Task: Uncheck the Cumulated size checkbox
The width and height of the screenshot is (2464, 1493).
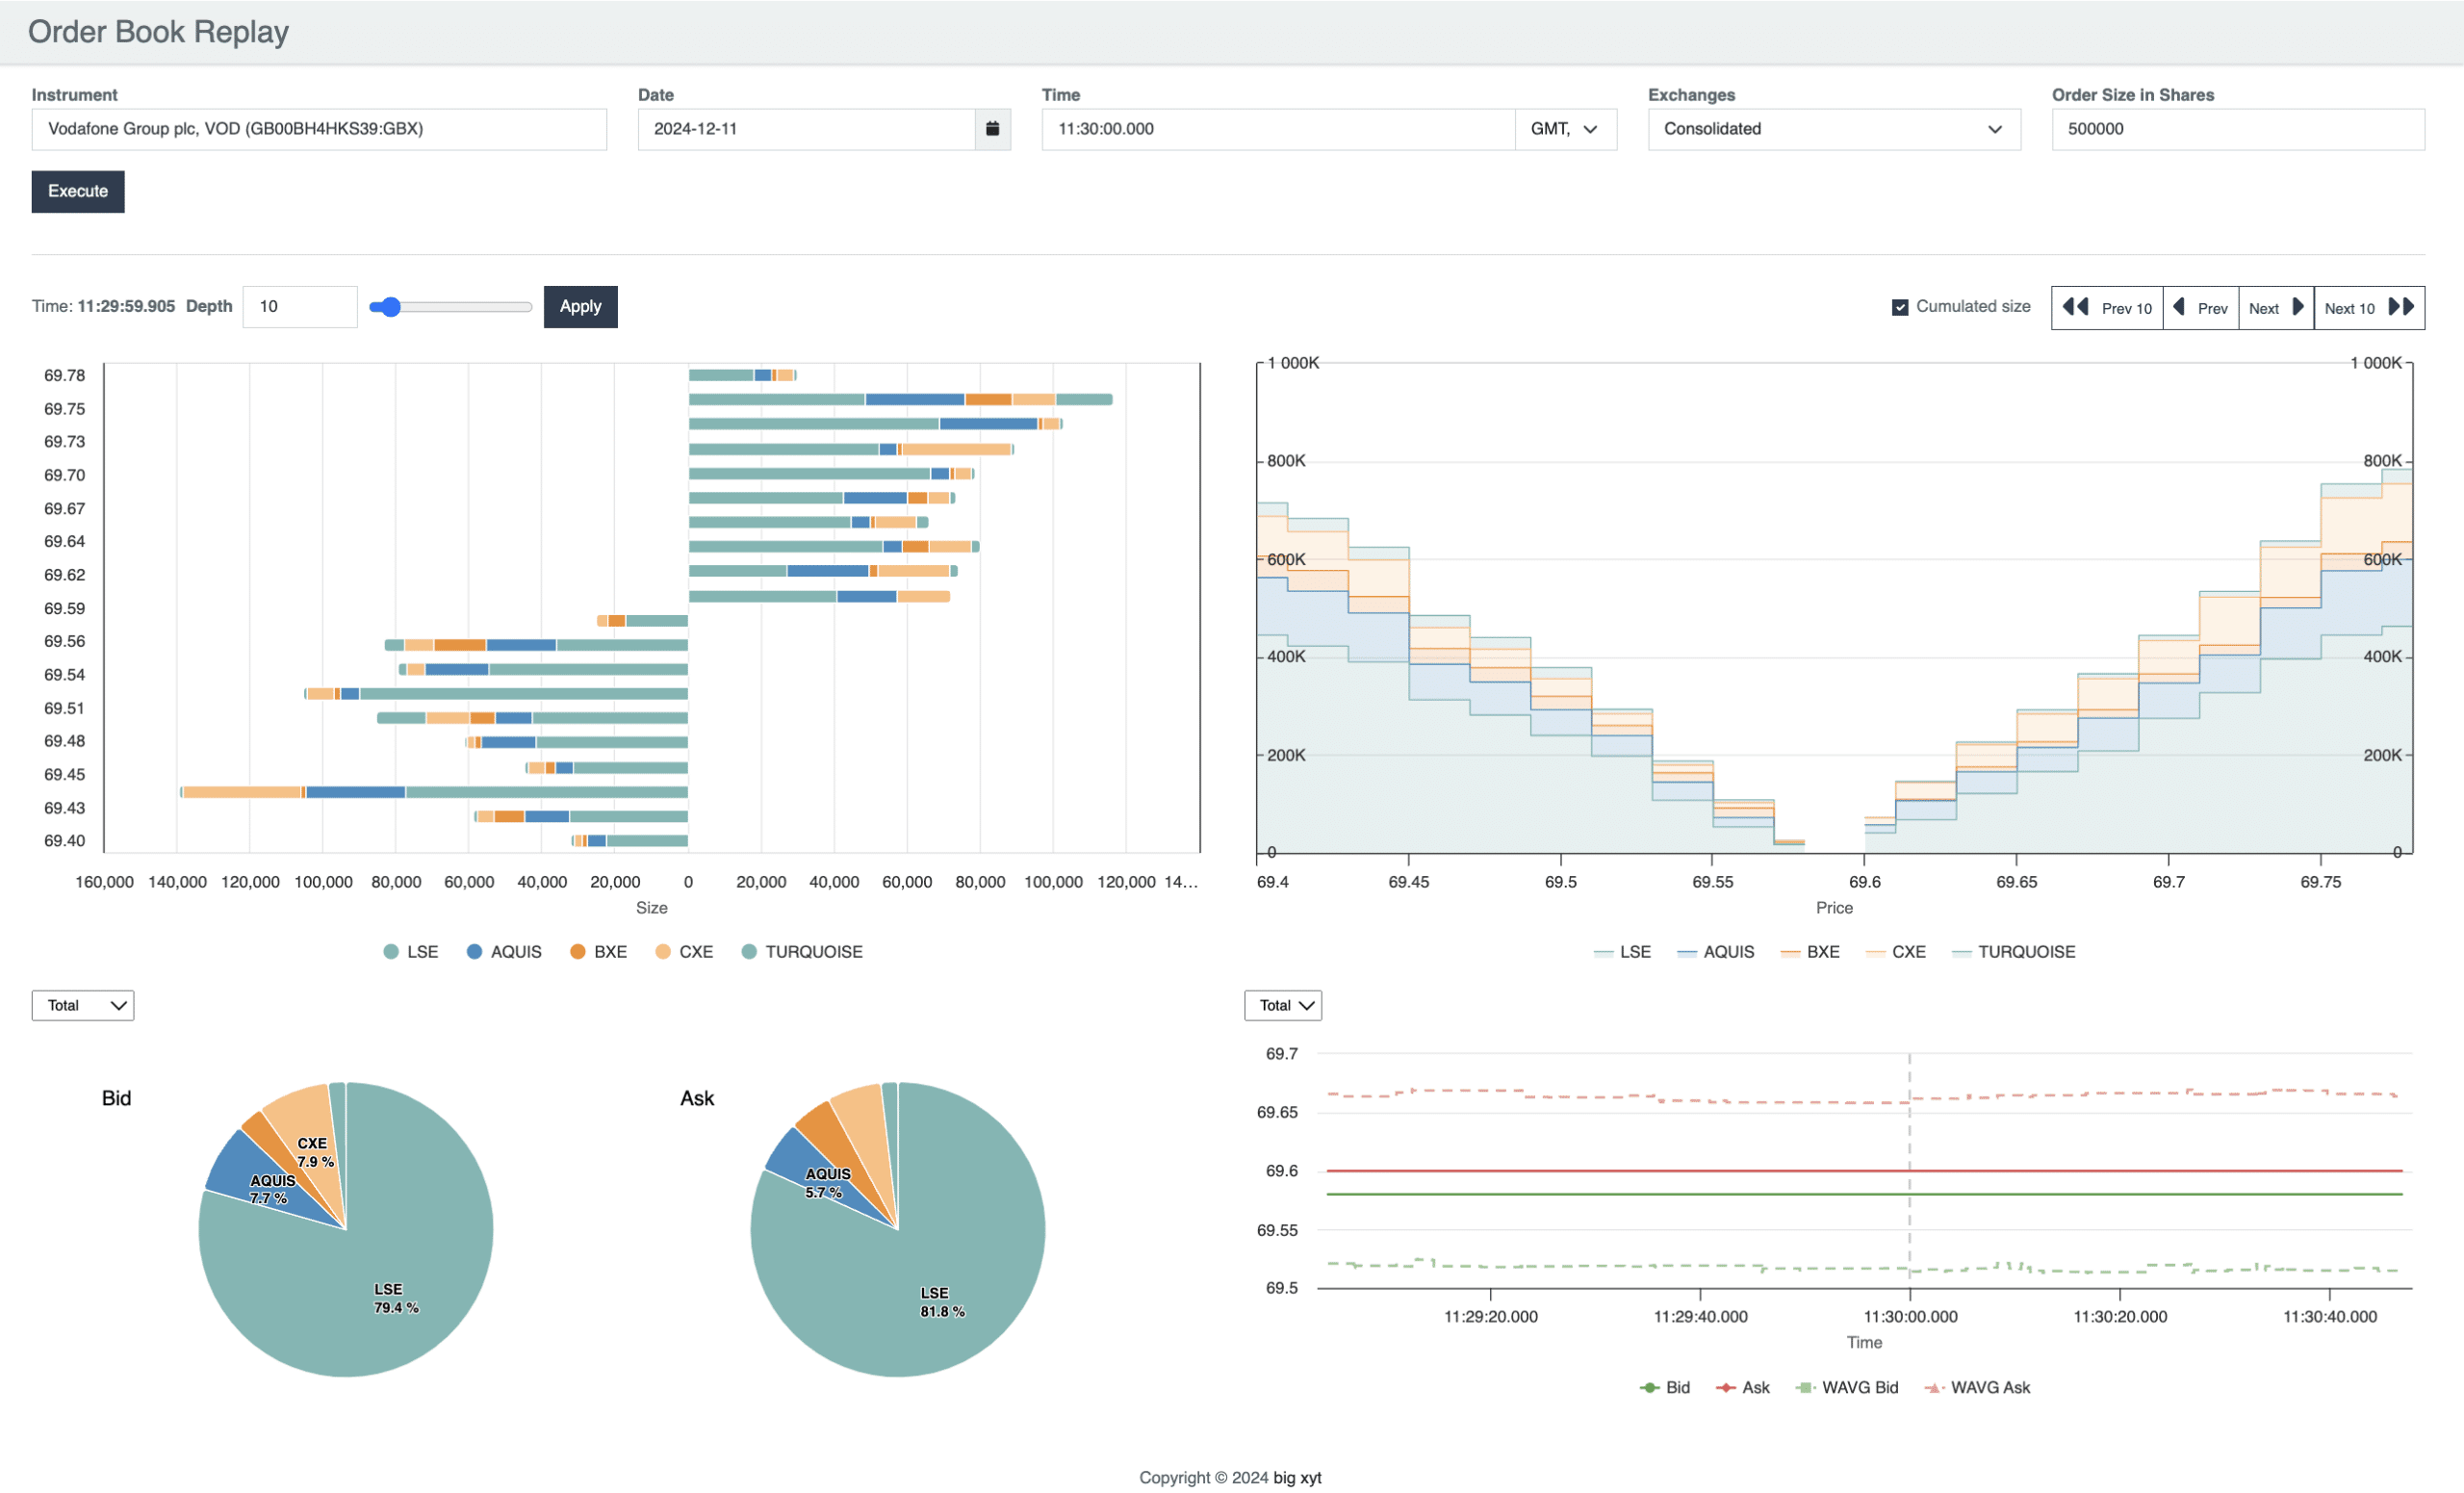Action: (1900, 308)
